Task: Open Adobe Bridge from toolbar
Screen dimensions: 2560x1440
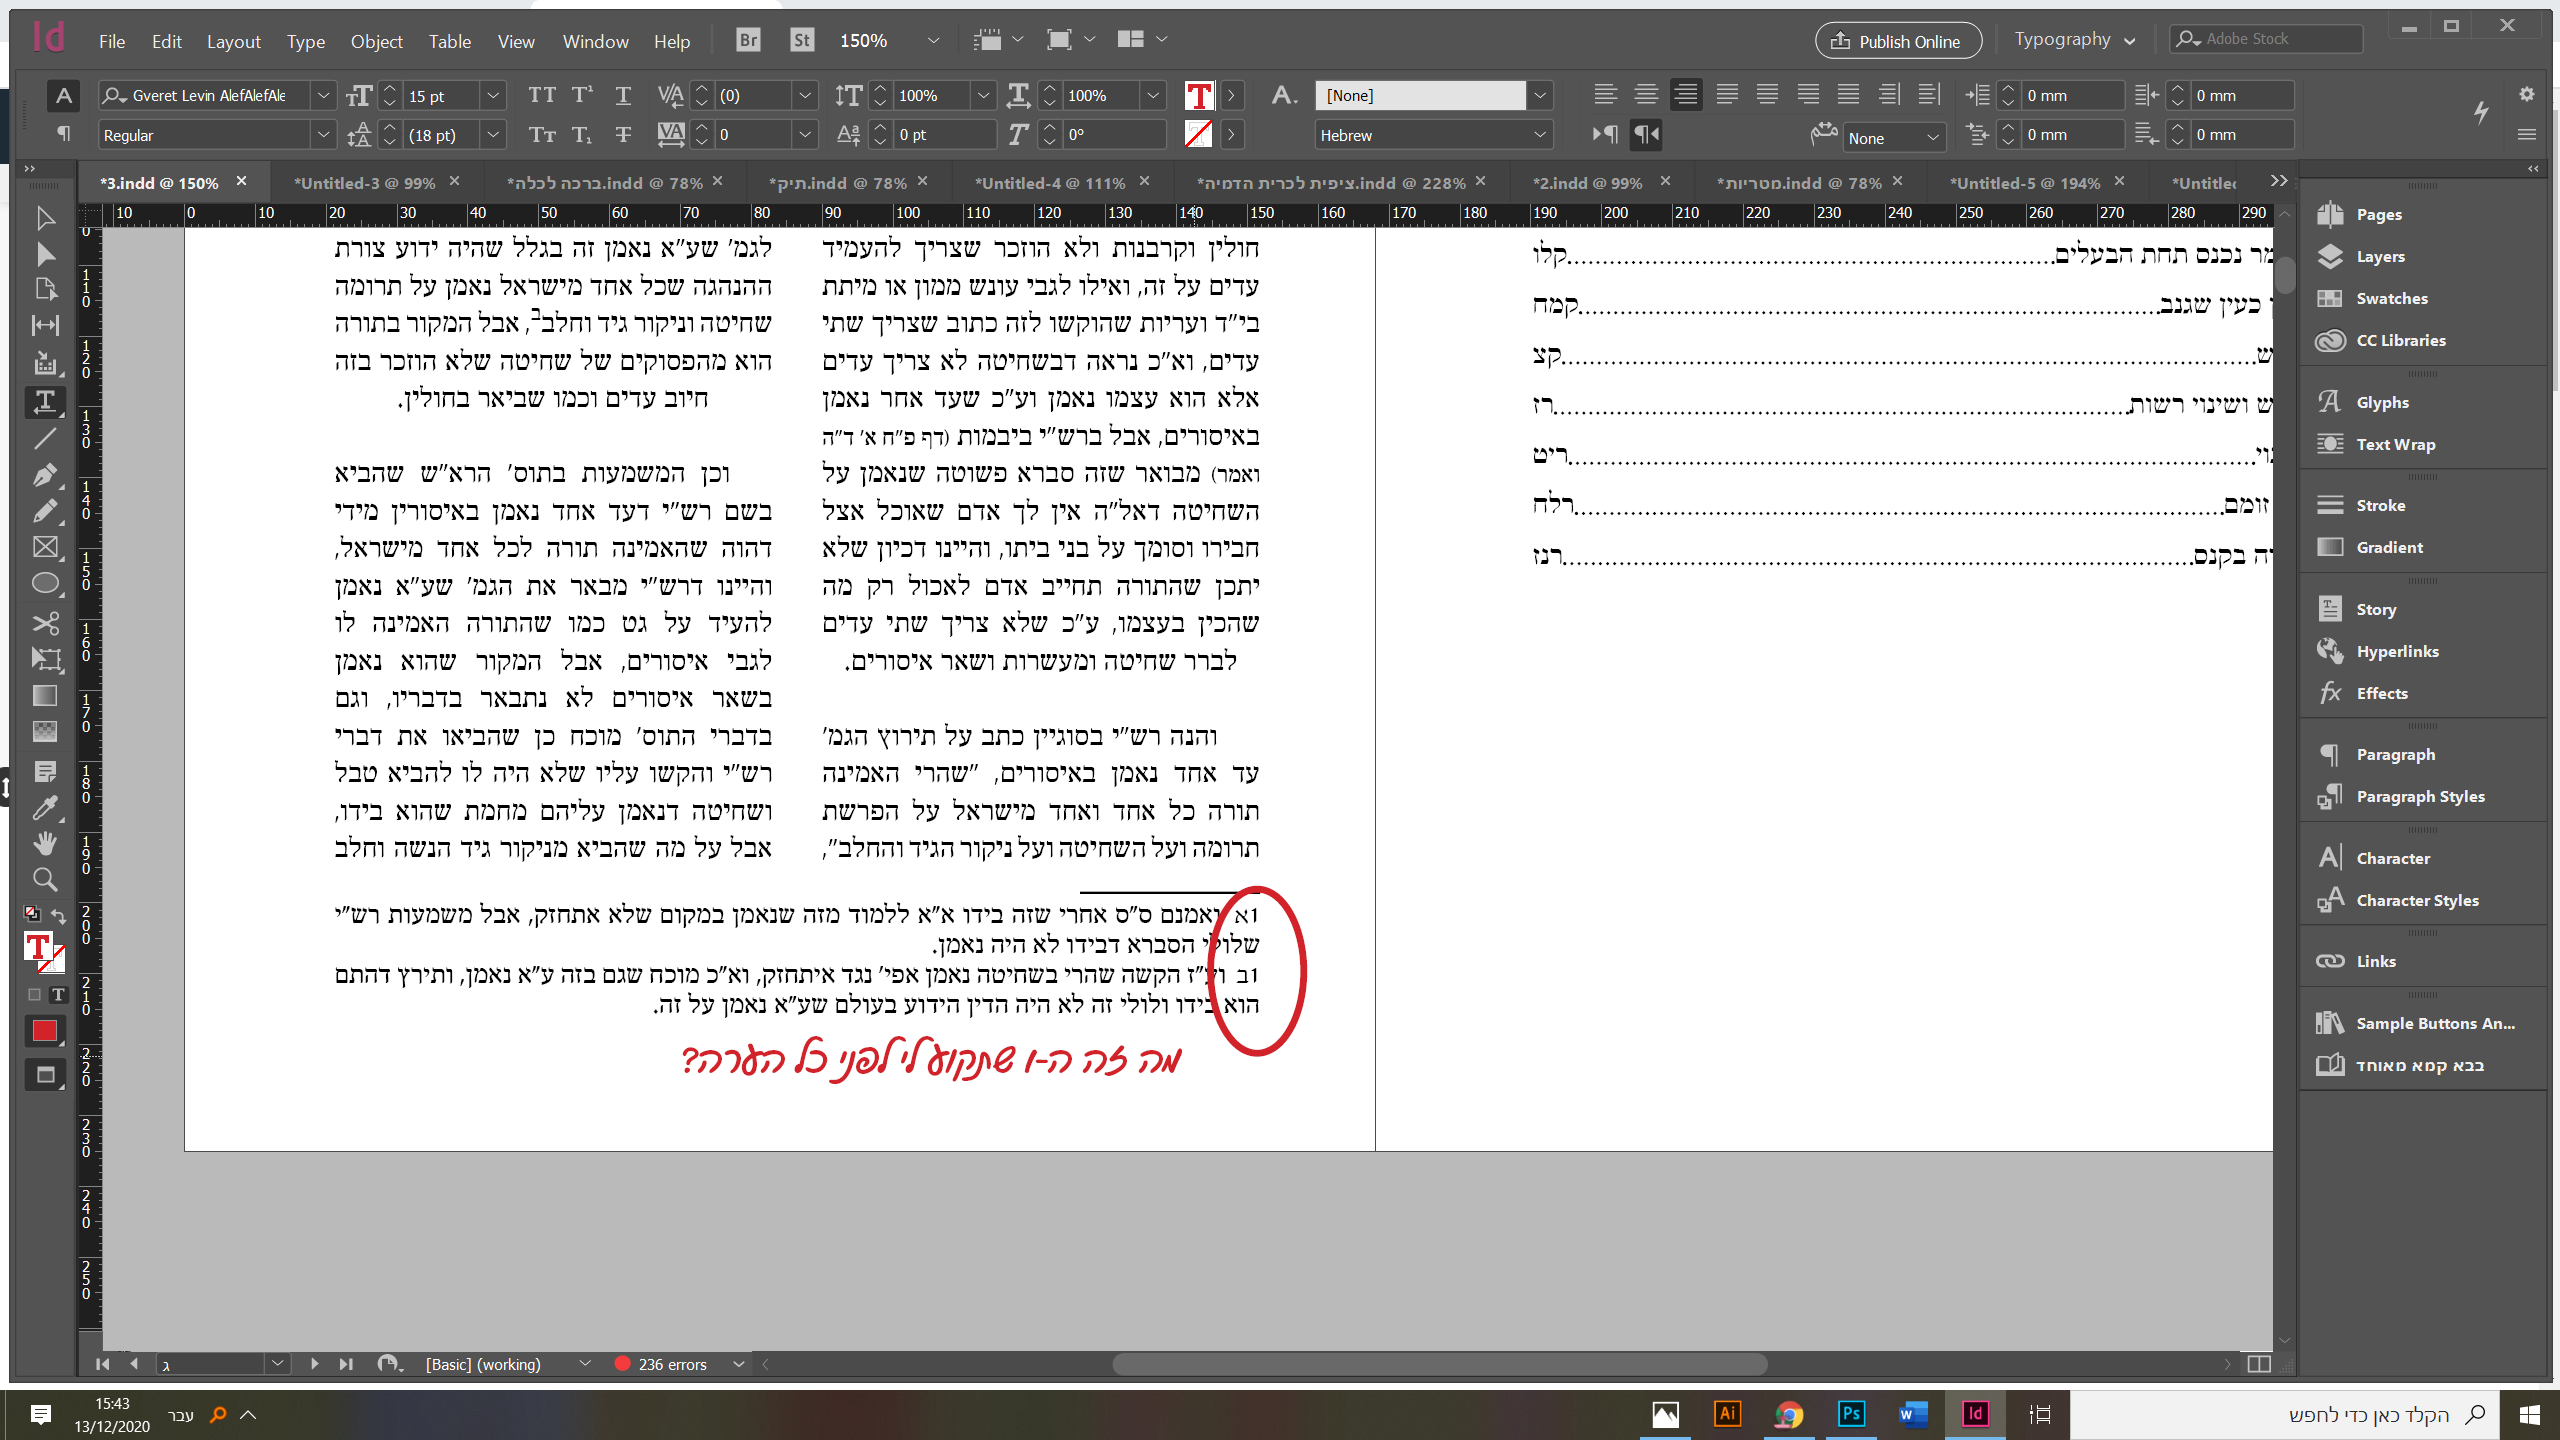Action: tap(747, 40)
